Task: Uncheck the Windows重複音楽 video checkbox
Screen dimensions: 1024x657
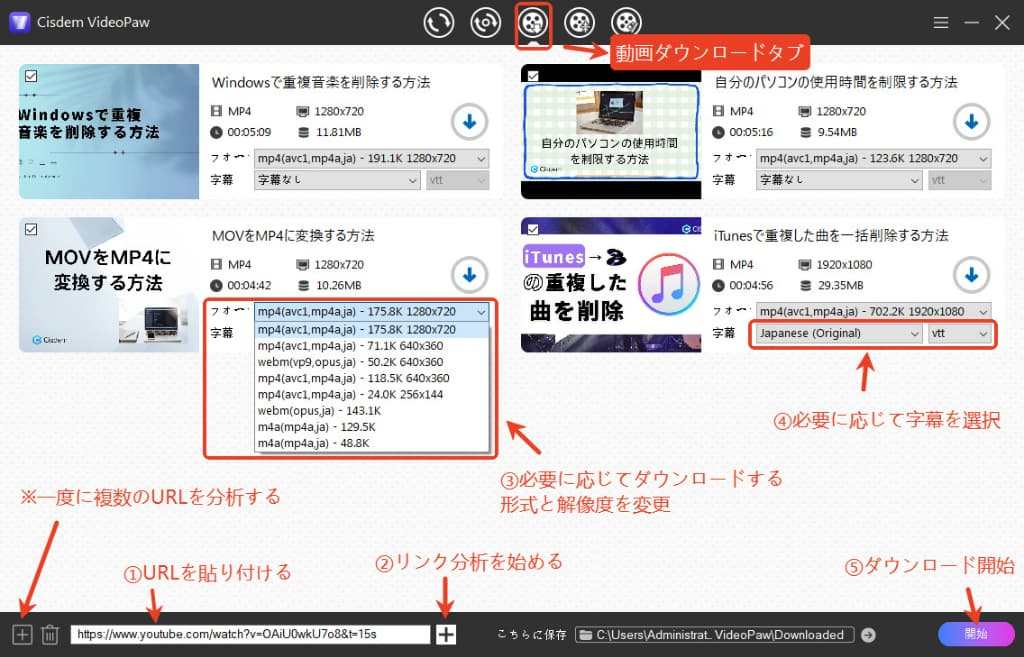Action: (30, 75)
